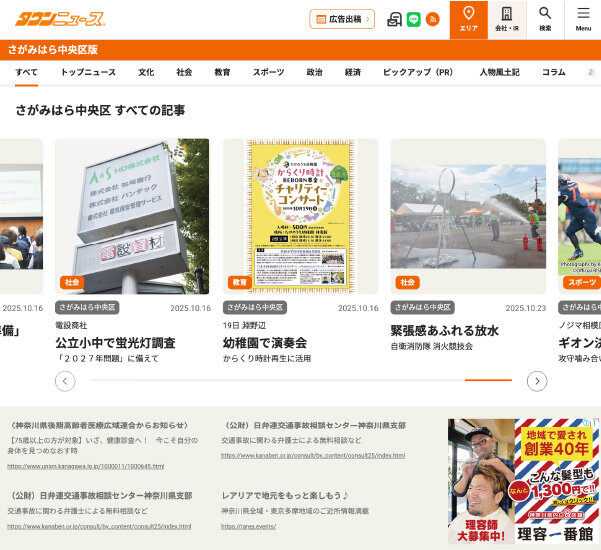Click the 19日 淵野辺 kicker text
This screenshot has height=550, width=601.
[244, 325]
